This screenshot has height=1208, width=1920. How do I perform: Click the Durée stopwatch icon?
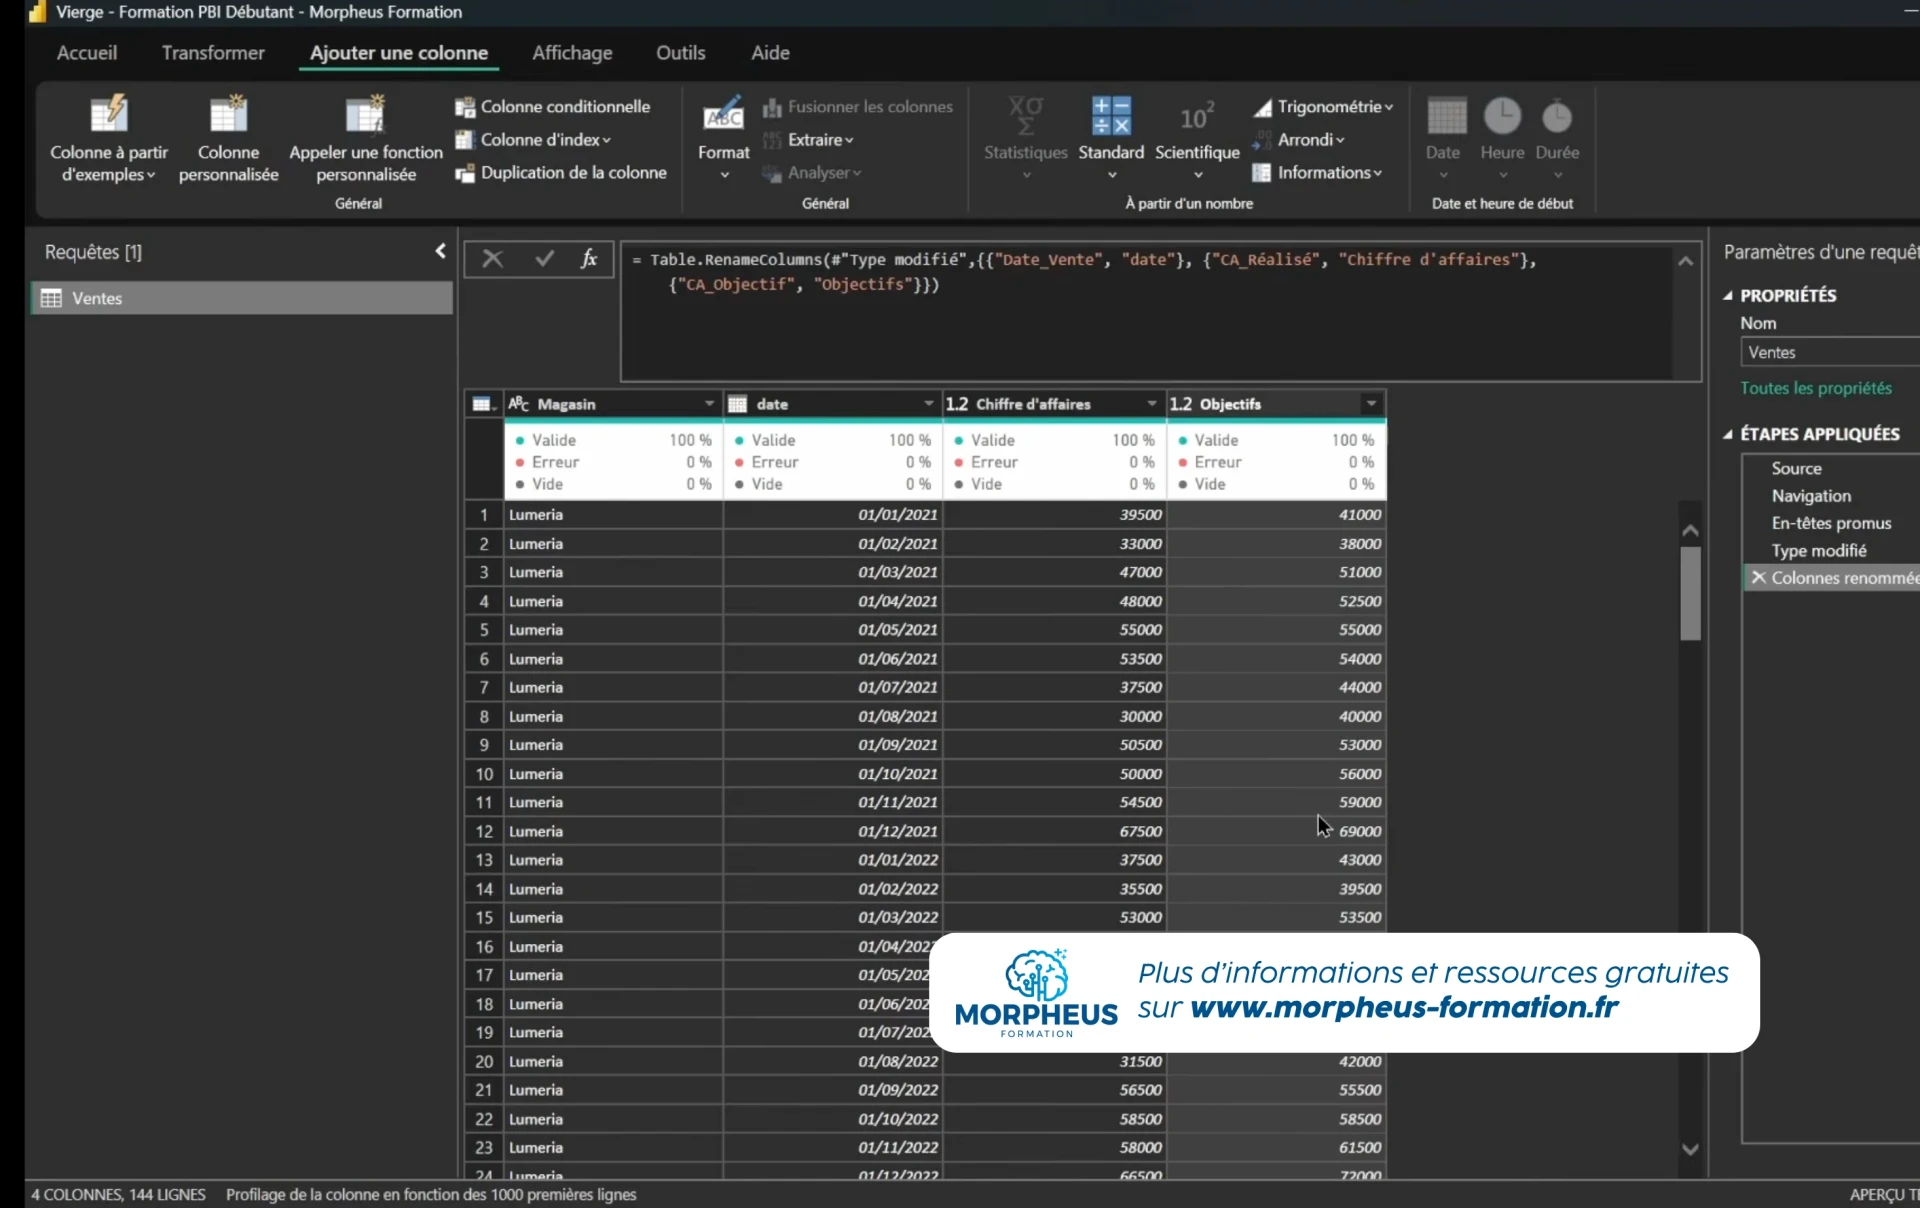[1557, 116]
